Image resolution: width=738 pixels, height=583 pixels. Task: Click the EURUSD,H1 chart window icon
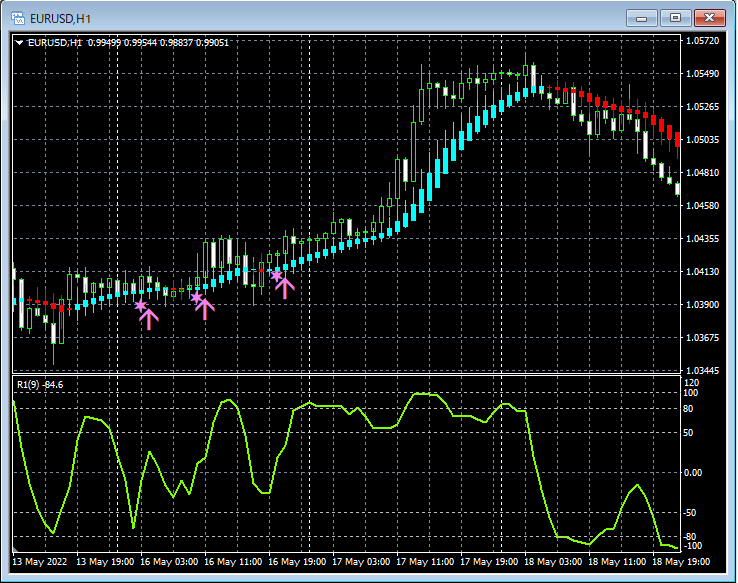click(x=18, y=18)
